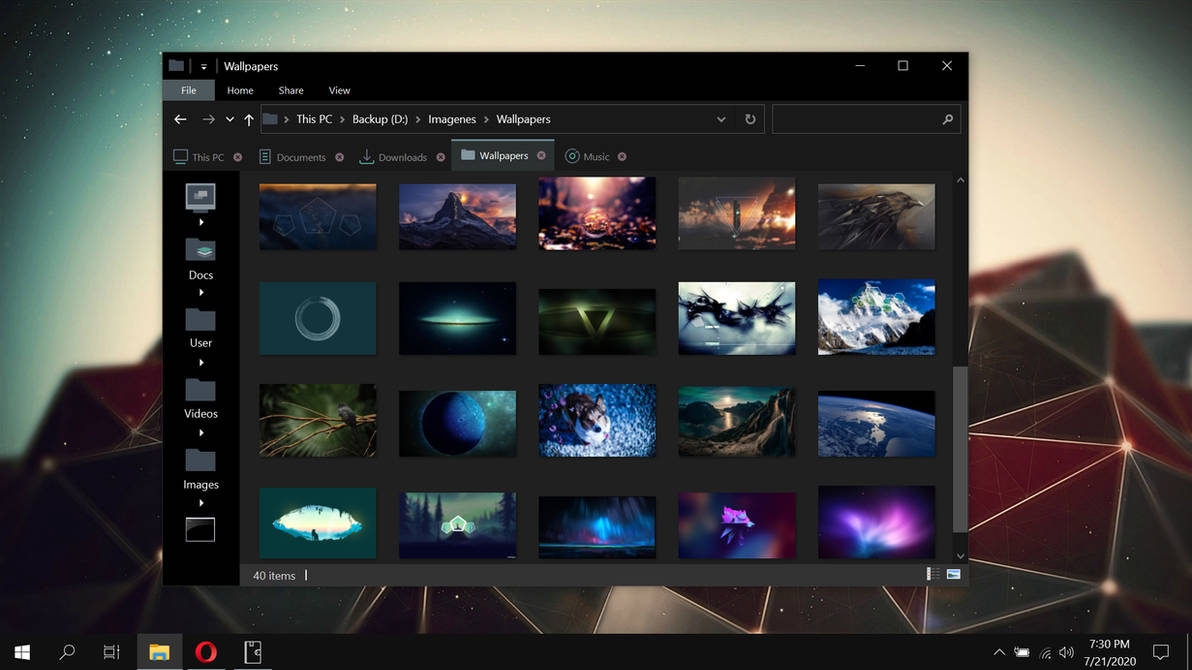Expand the address bar history dropdown
This screenshot has width=1192, height=670.
[721, 119]
